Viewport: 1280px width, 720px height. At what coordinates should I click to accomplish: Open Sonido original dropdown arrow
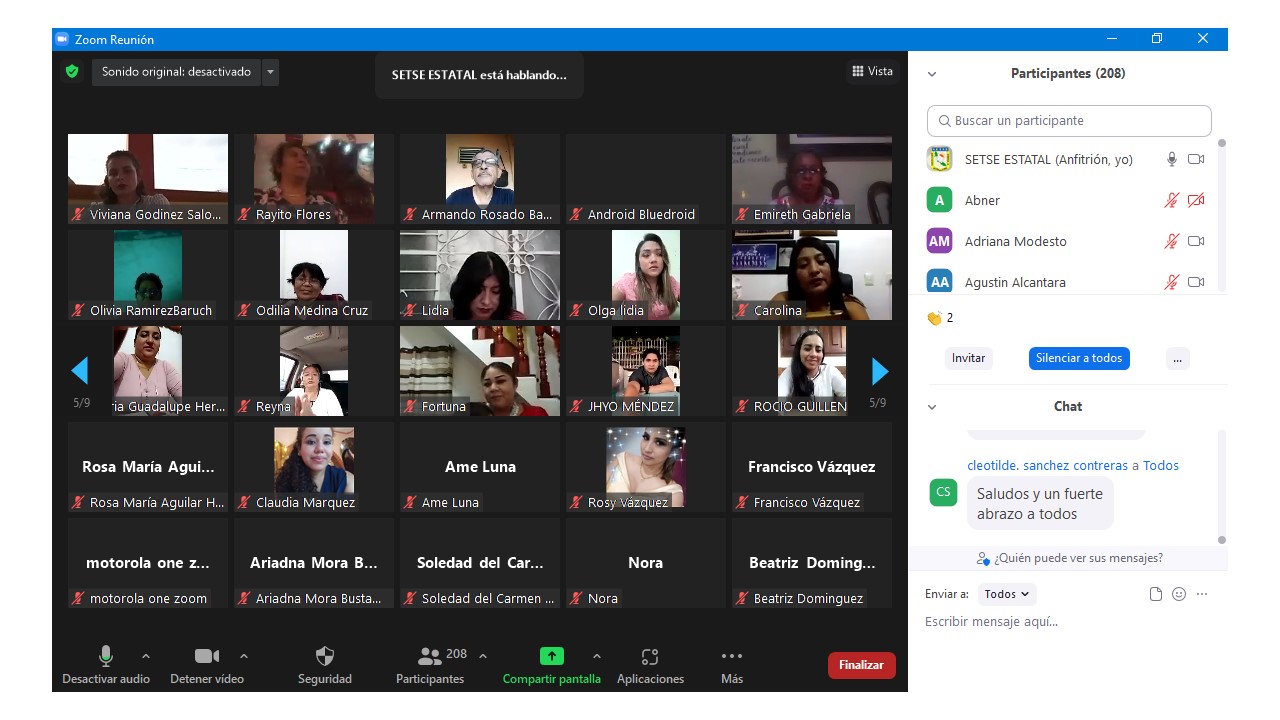[270, 72]
